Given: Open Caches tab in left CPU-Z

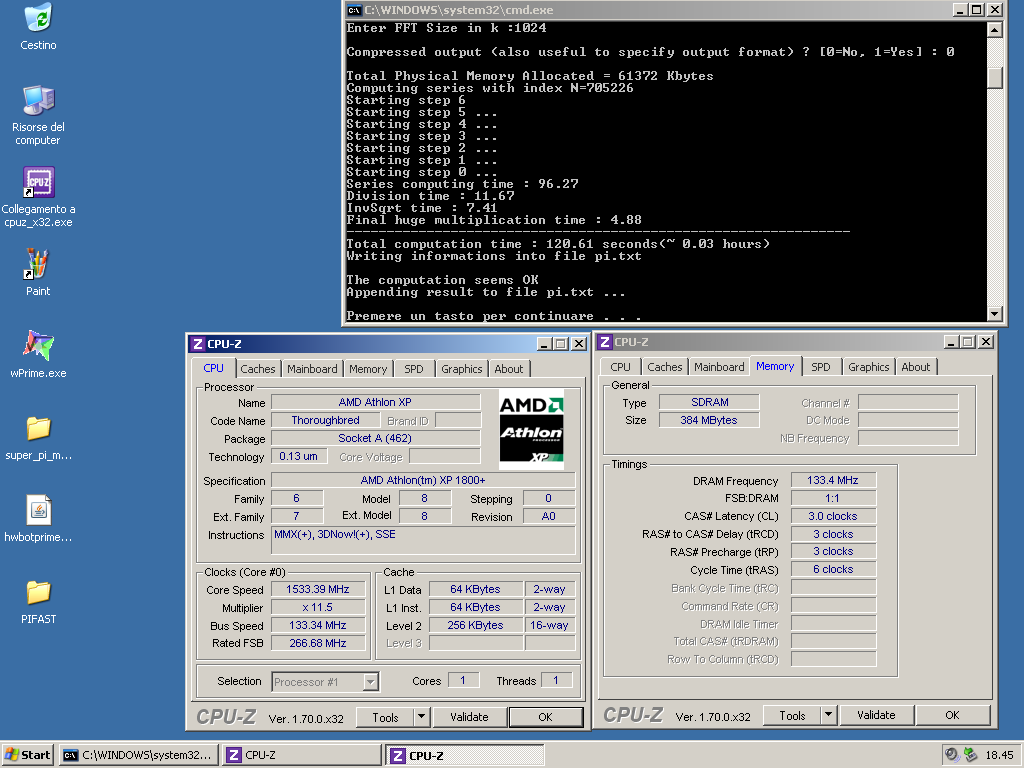Looking at the screenshot, I should (258, 369).
